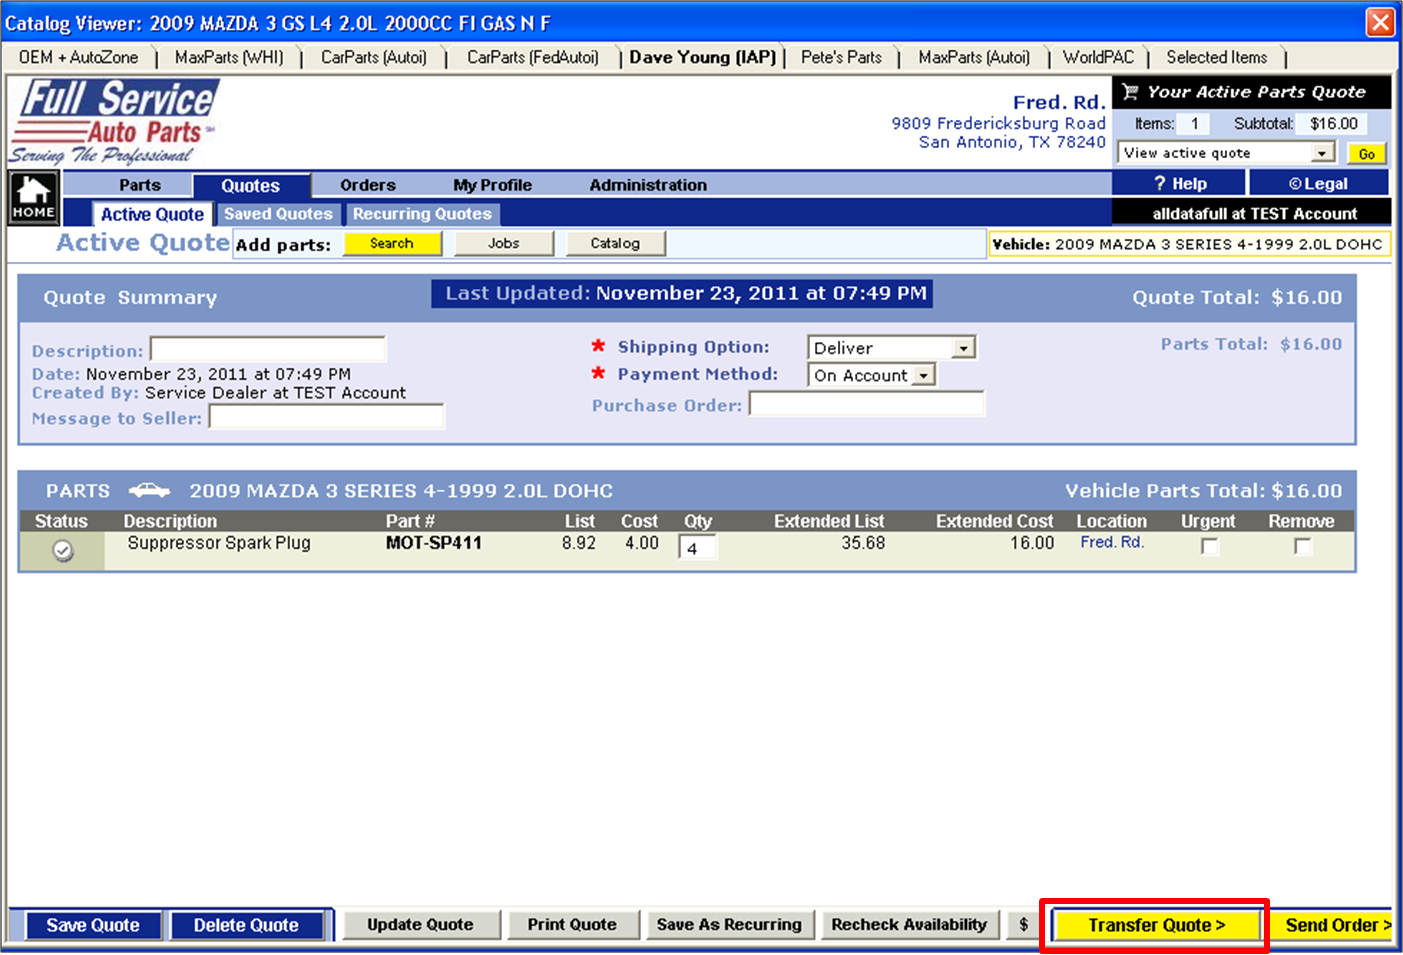Click the Full Service Auto Parts logo
Viewport: 1403px width, 955px height.
[x=113, y=122]
